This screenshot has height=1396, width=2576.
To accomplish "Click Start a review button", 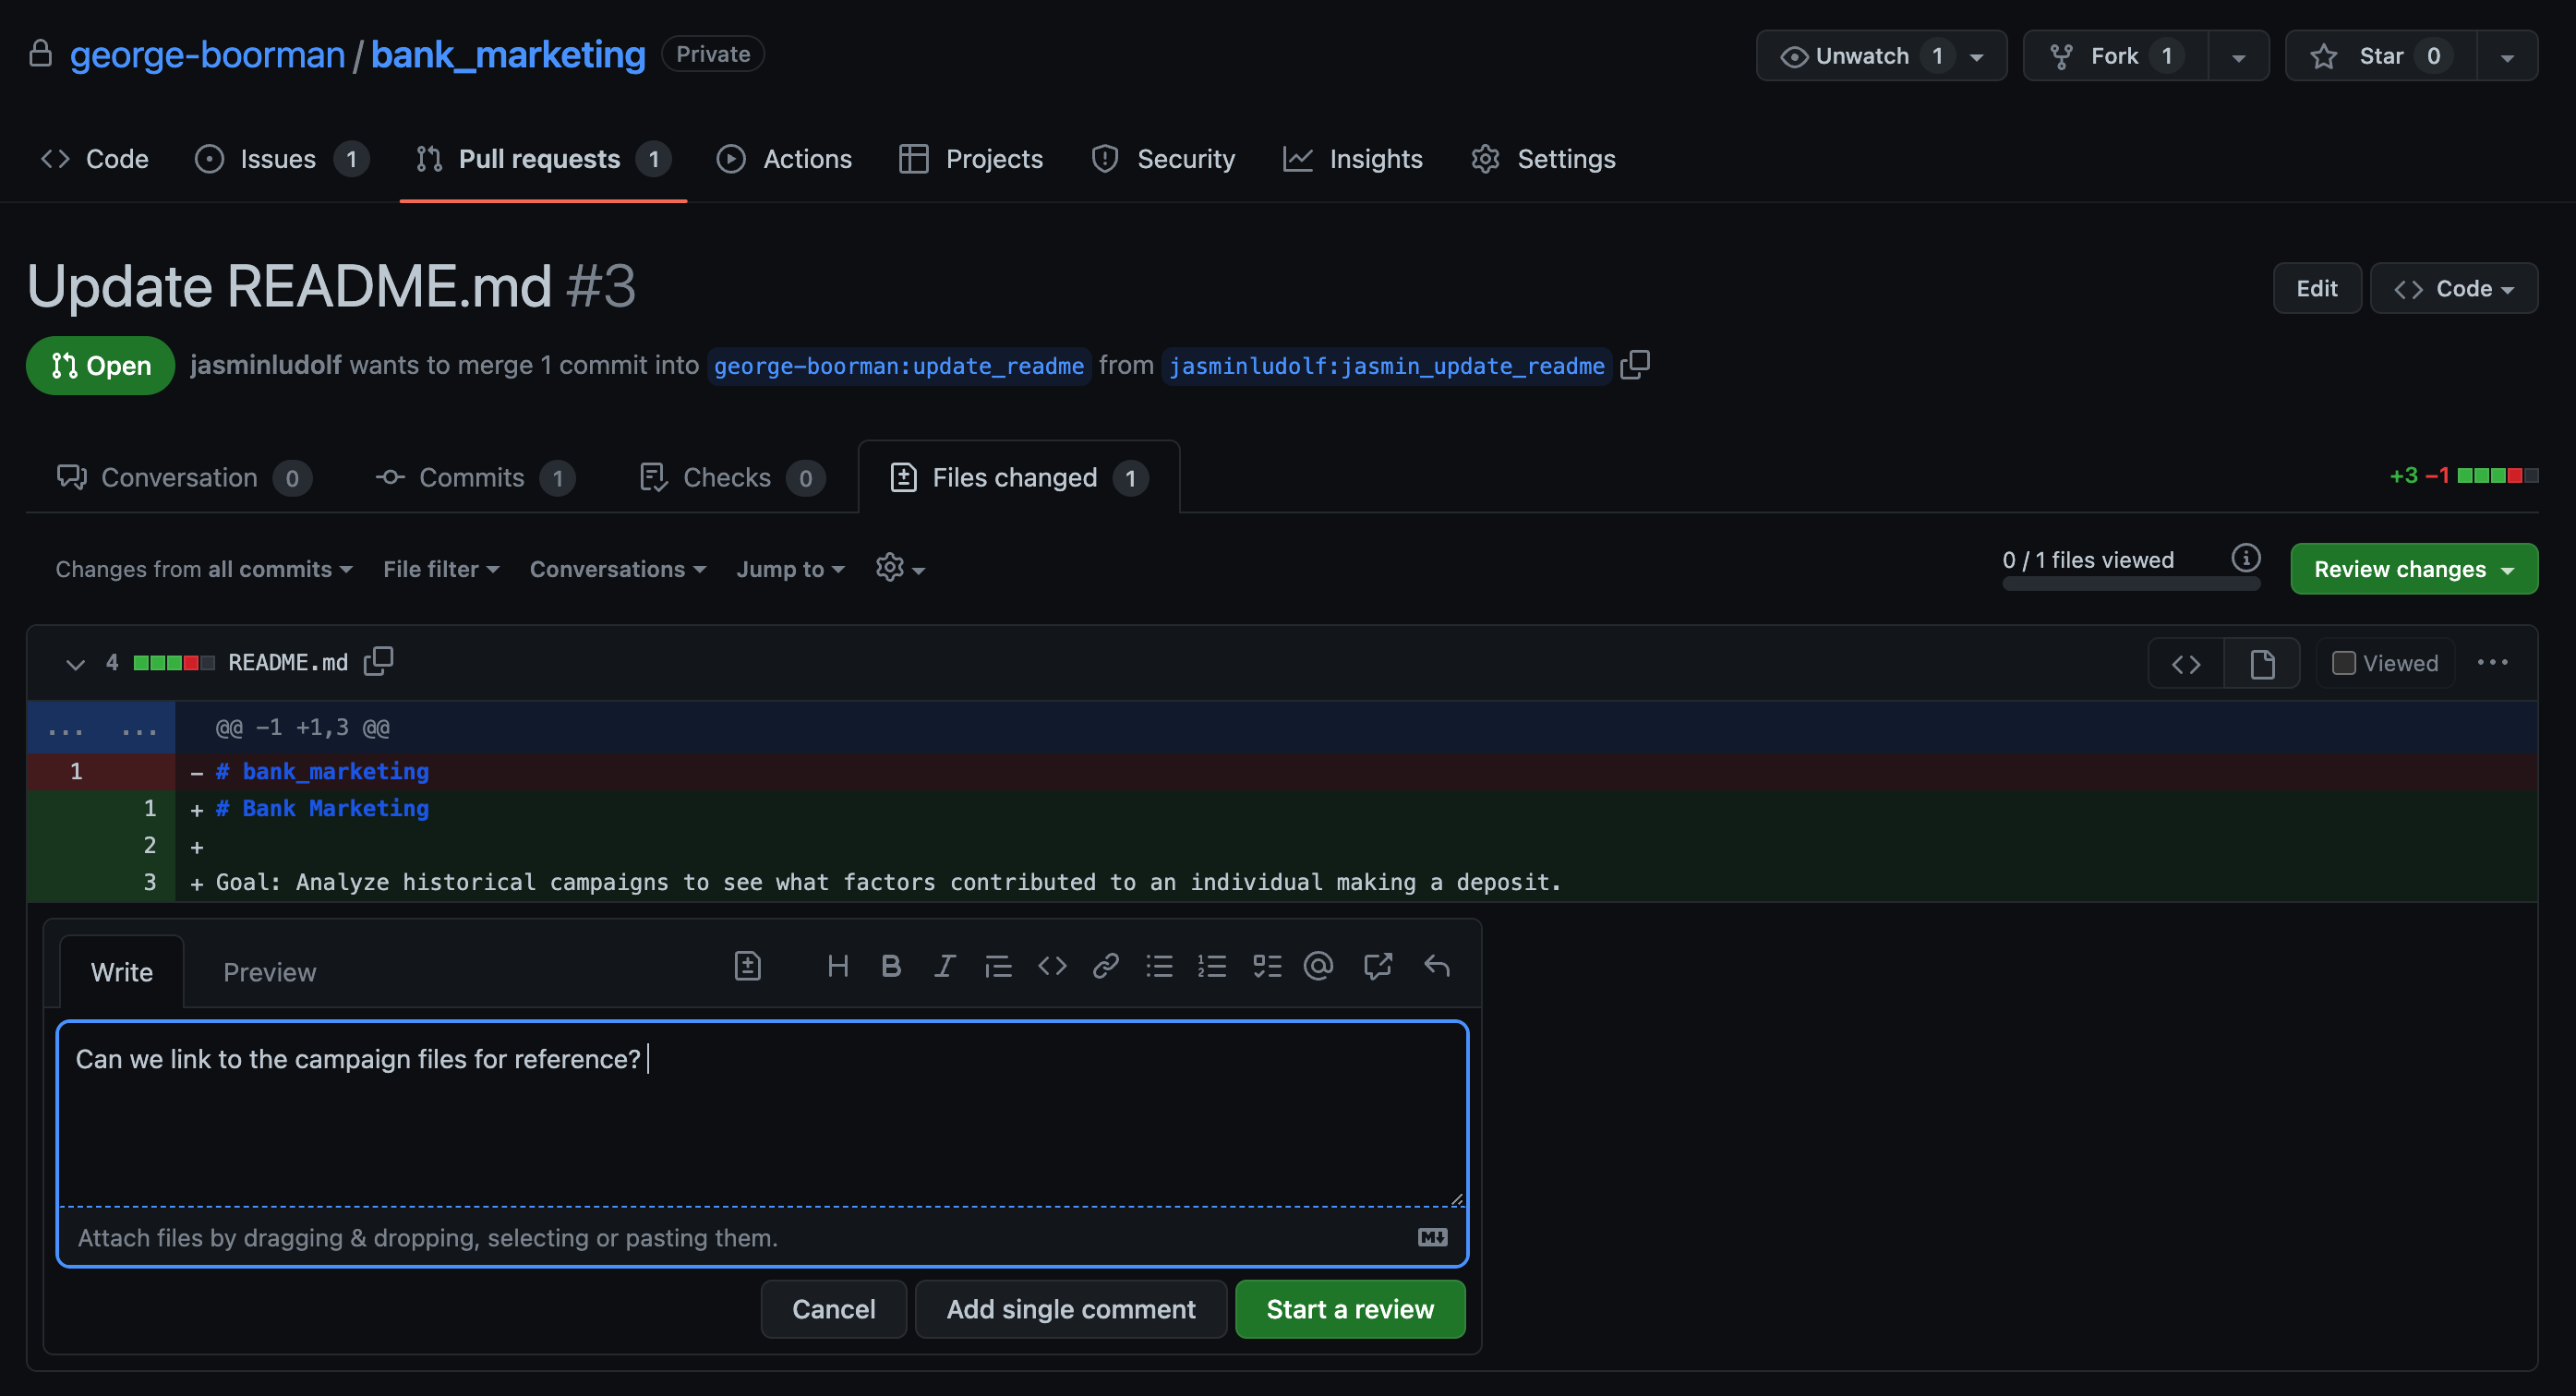I will click(x=1350, y=1309).
